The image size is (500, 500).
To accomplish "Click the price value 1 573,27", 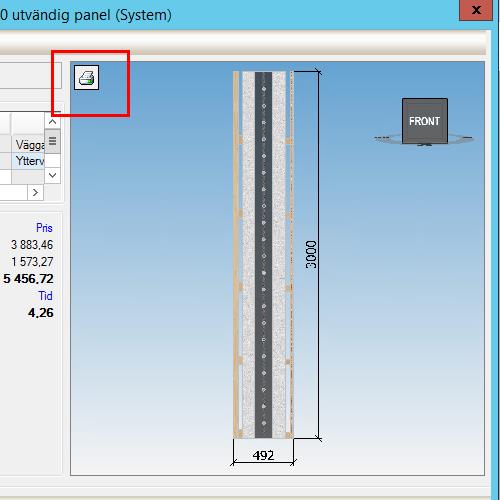I will pyautogui.click(x=32, y=262).
